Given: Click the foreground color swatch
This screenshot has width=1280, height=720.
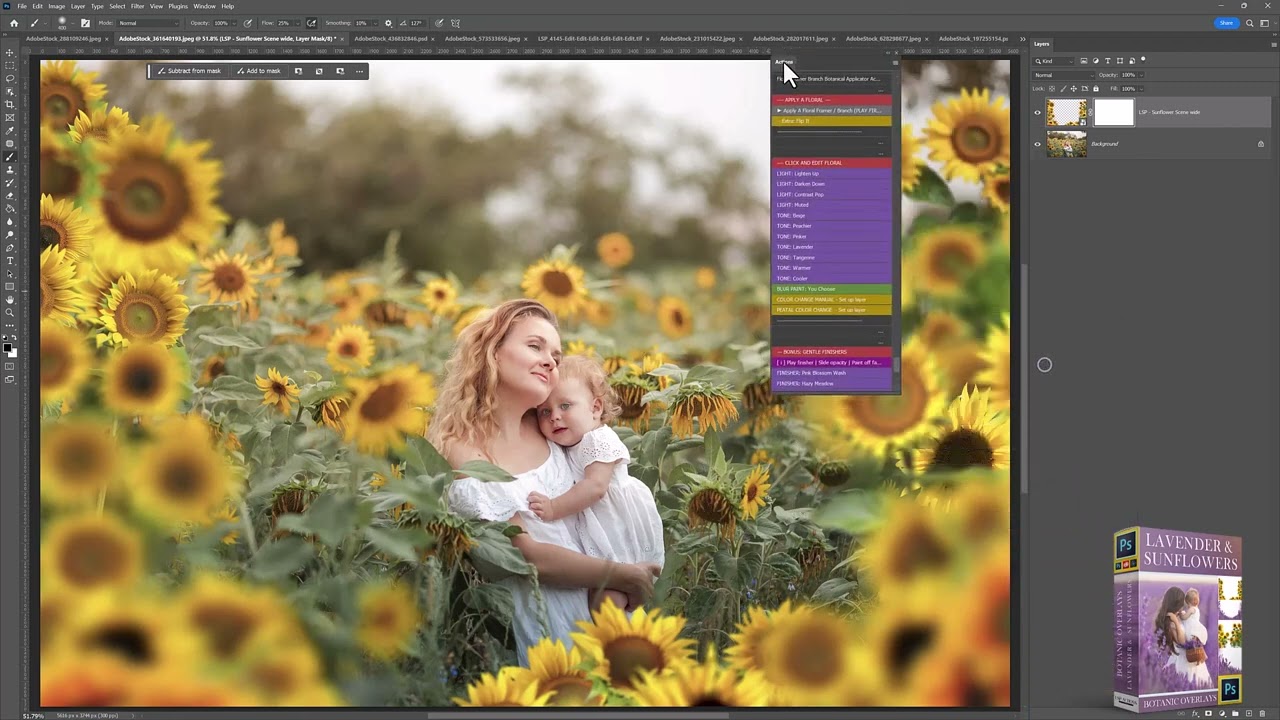Looking at the screenshot, I should (x=9, y=348).
